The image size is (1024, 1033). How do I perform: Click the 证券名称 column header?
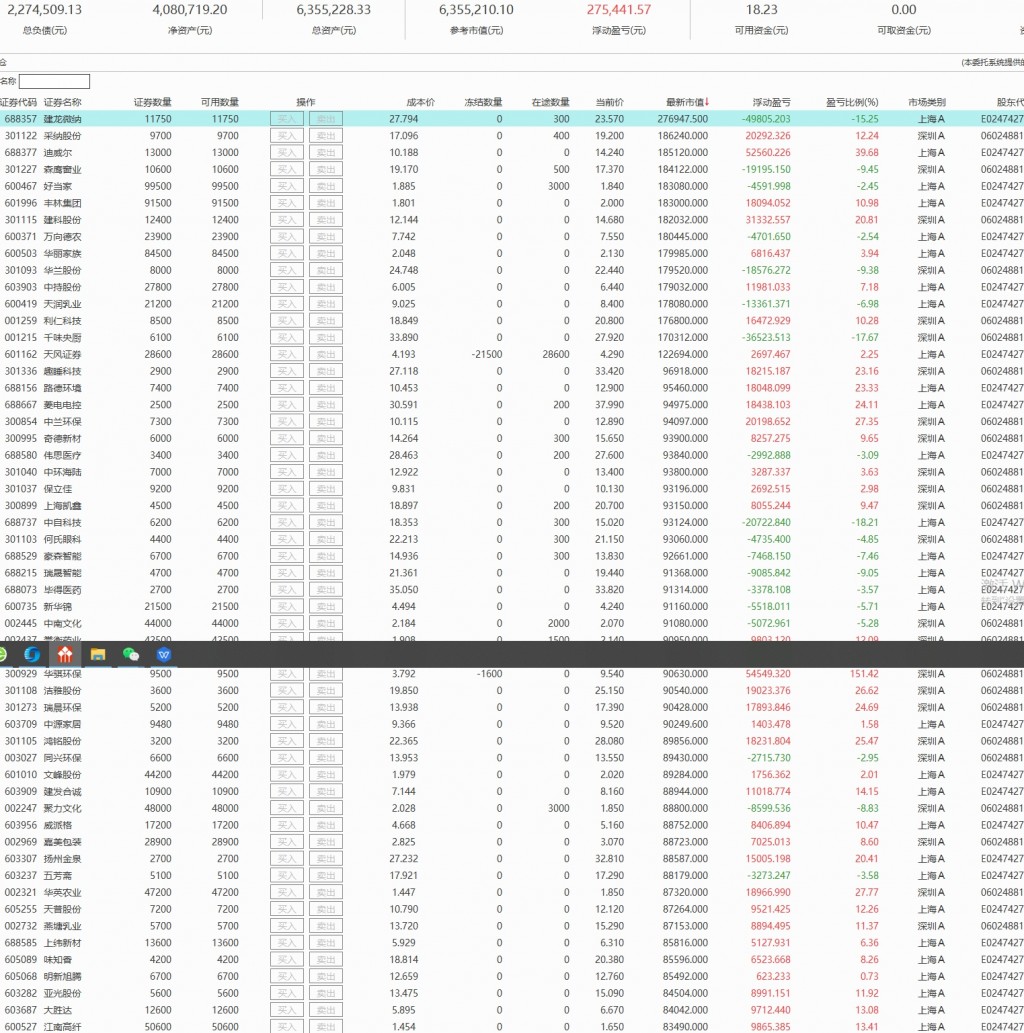tap(62, 102)
